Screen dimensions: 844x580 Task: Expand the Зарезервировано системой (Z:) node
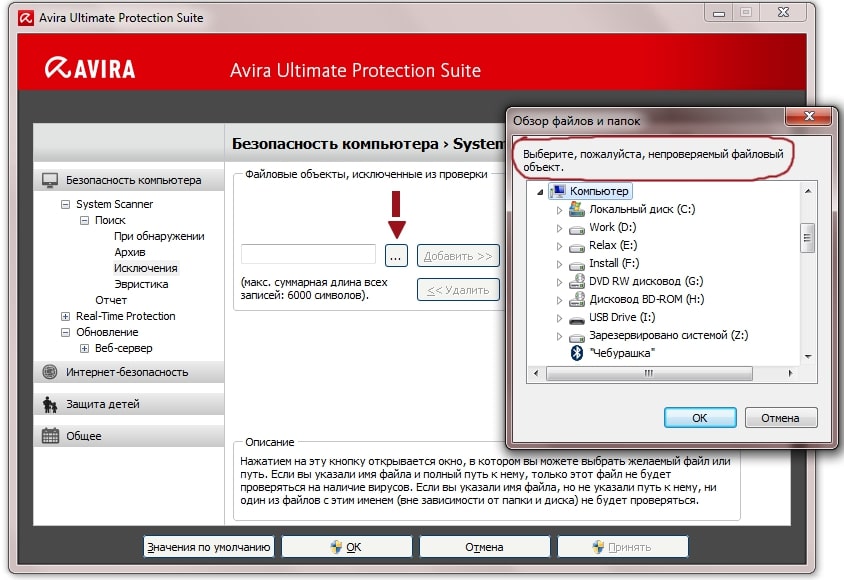click(559, 336)
